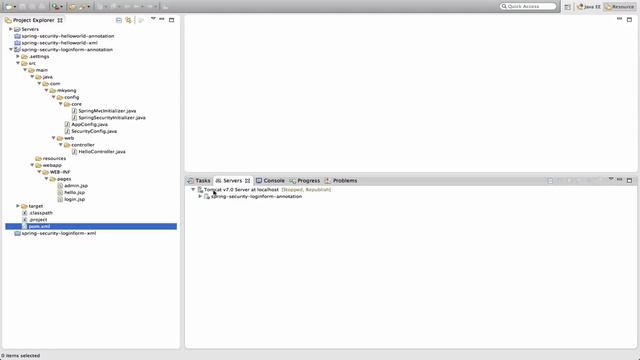This screenshot has width=640, height=360.
Task: Close the Project Explorer tab with its X
Action: [60, 20]
